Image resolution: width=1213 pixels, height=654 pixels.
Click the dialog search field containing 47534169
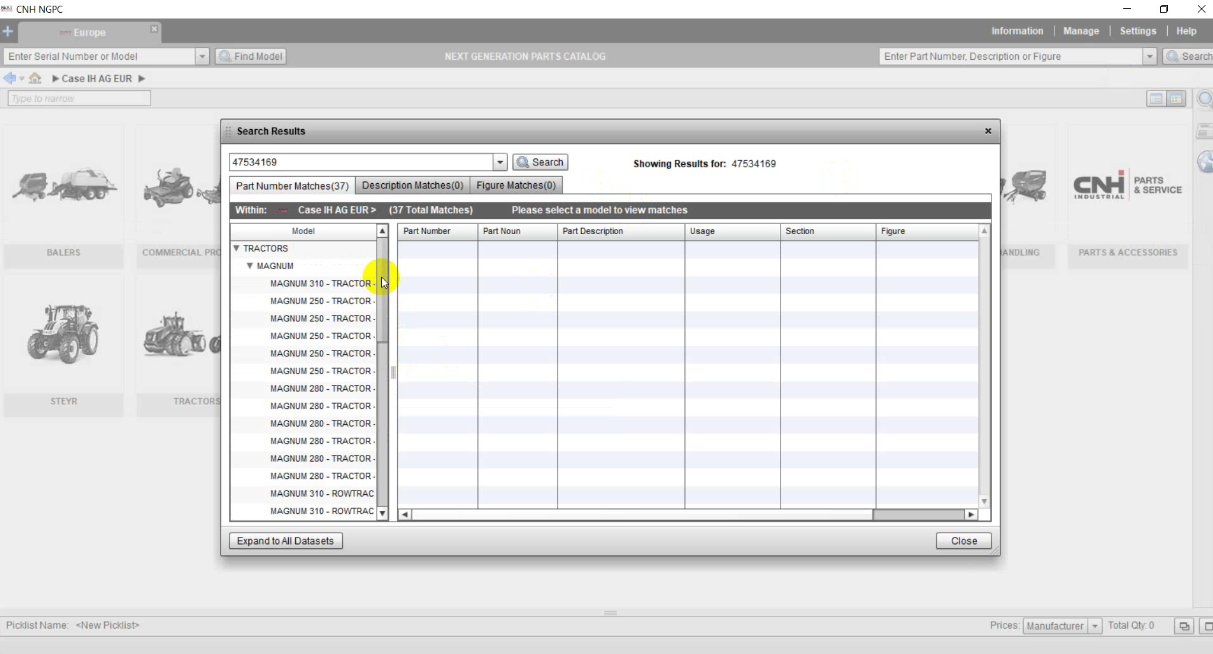tap(361, 162)
